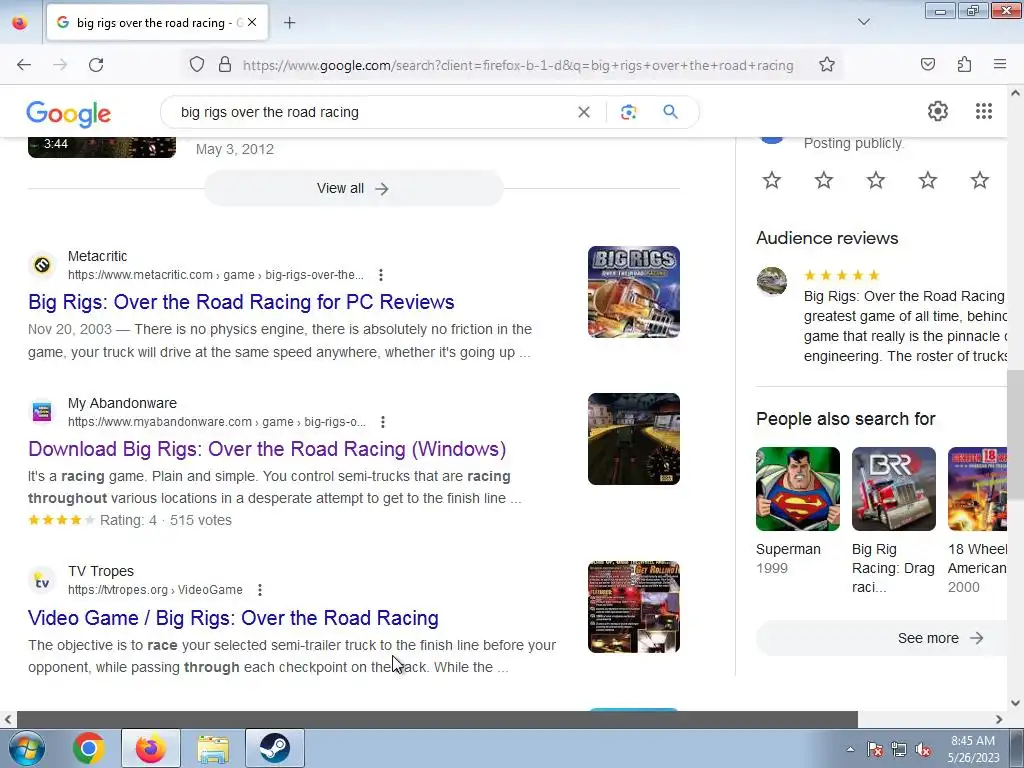Reload the current page
Viewport: 1024px width, 768px height.
96,65
